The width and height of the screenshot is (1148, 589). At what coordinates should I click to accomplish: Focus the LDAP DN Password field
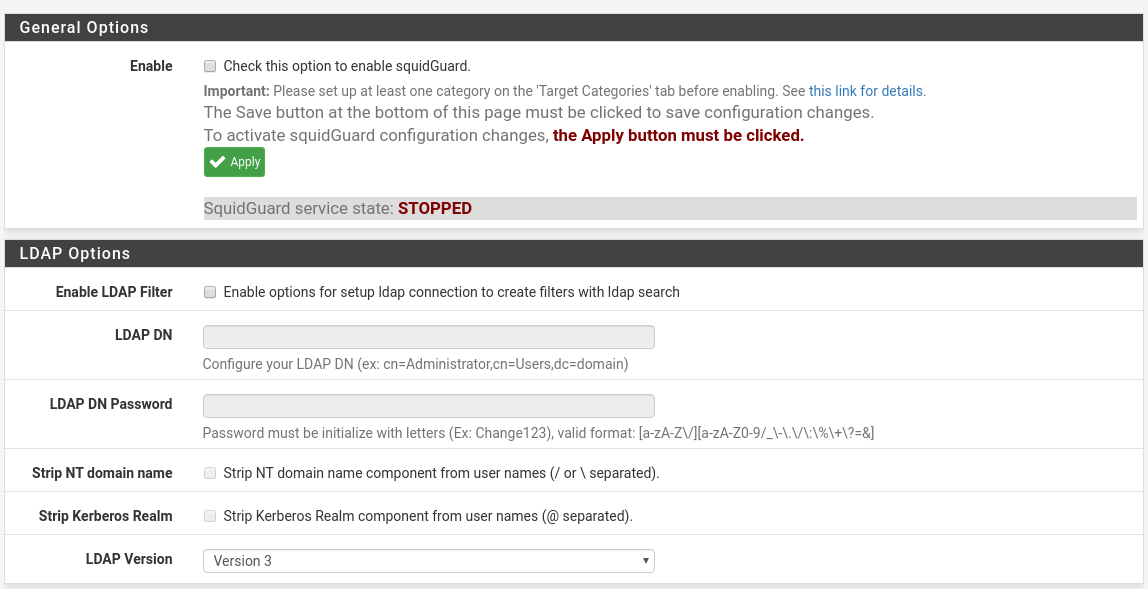(x=428, y=406)
